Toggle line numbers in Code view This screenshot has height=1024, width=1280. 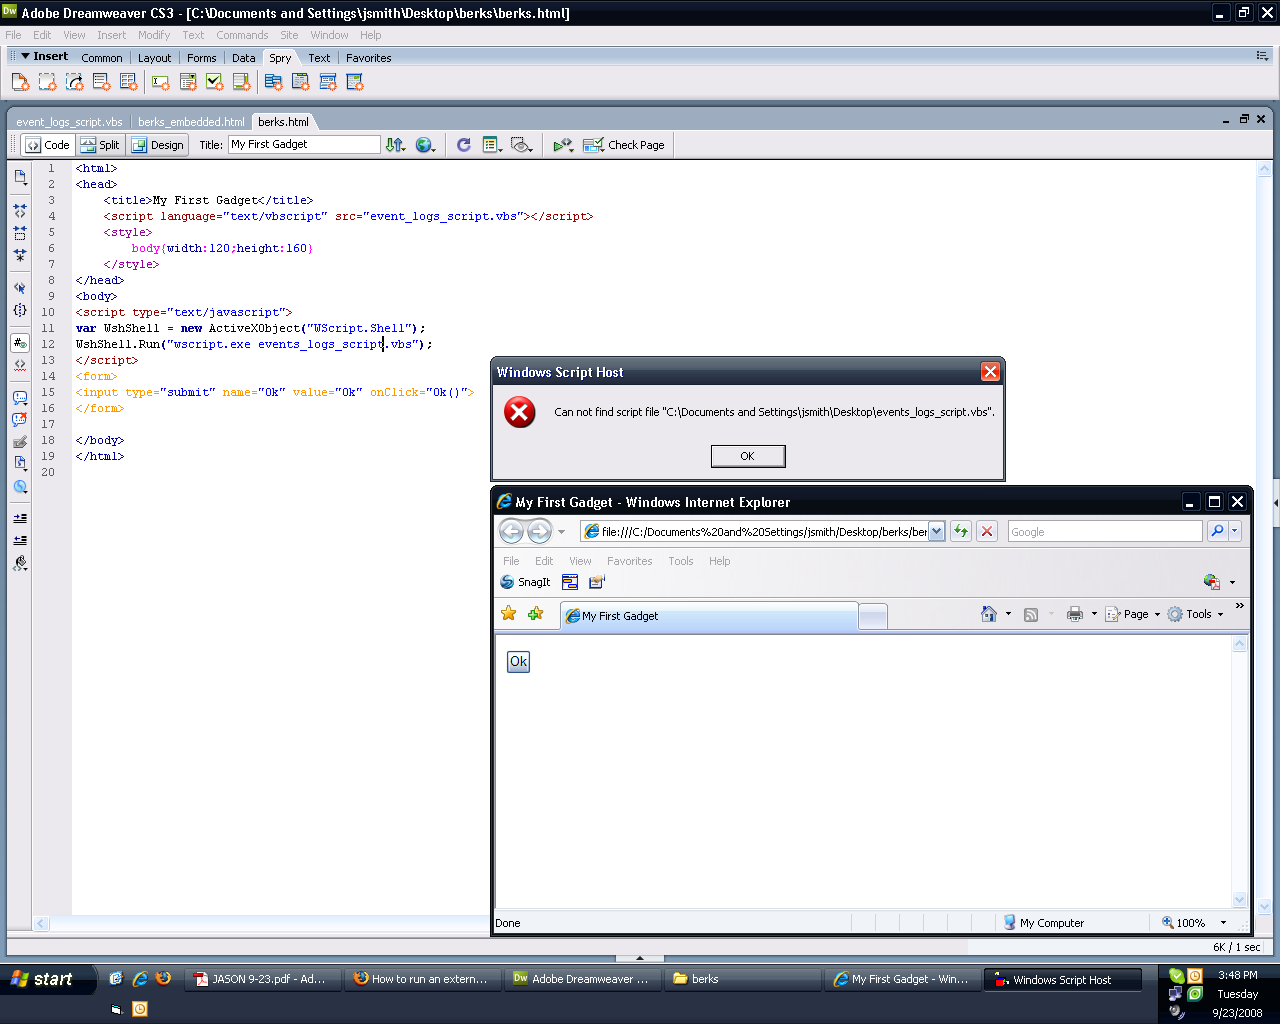coord(19,341)
